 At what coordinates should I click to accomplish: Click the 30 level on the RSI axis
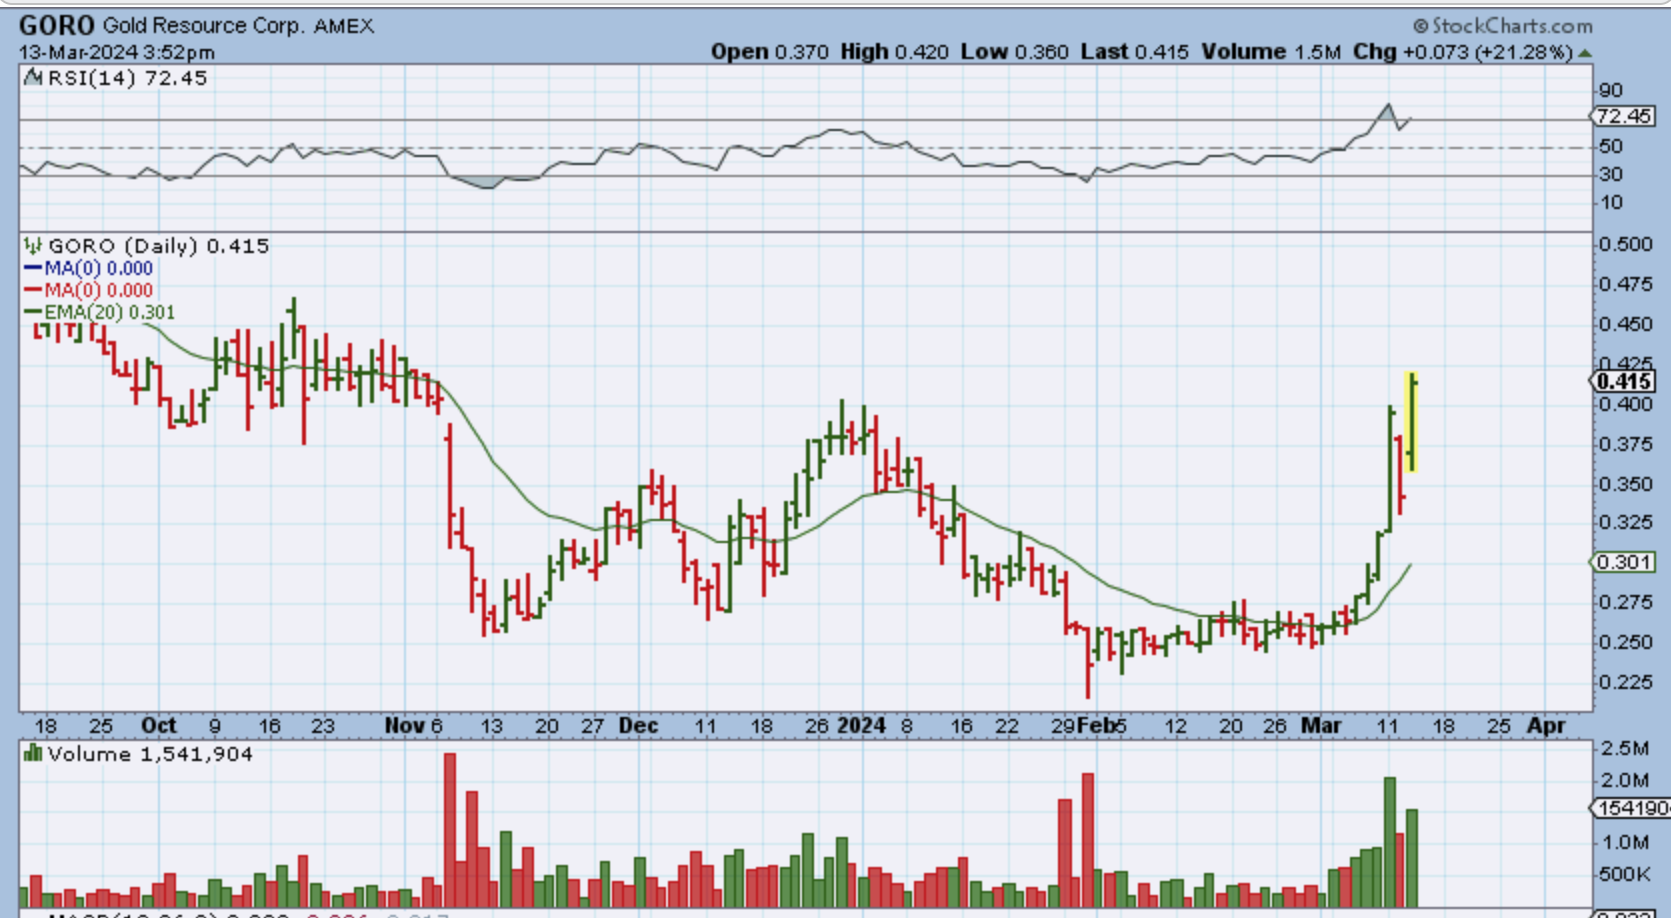pos(1611,174)
